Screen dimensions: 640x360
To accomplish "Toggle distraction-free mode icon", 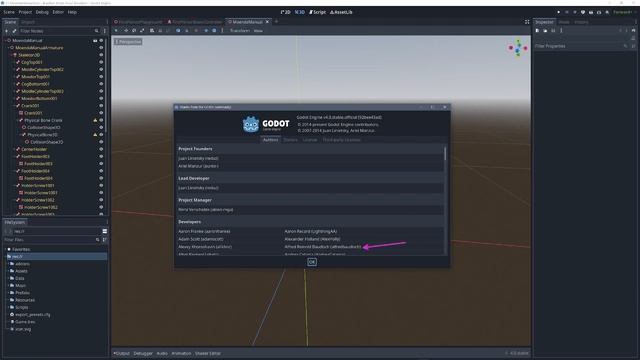I will pyautogui.click(x=527, y=22).
